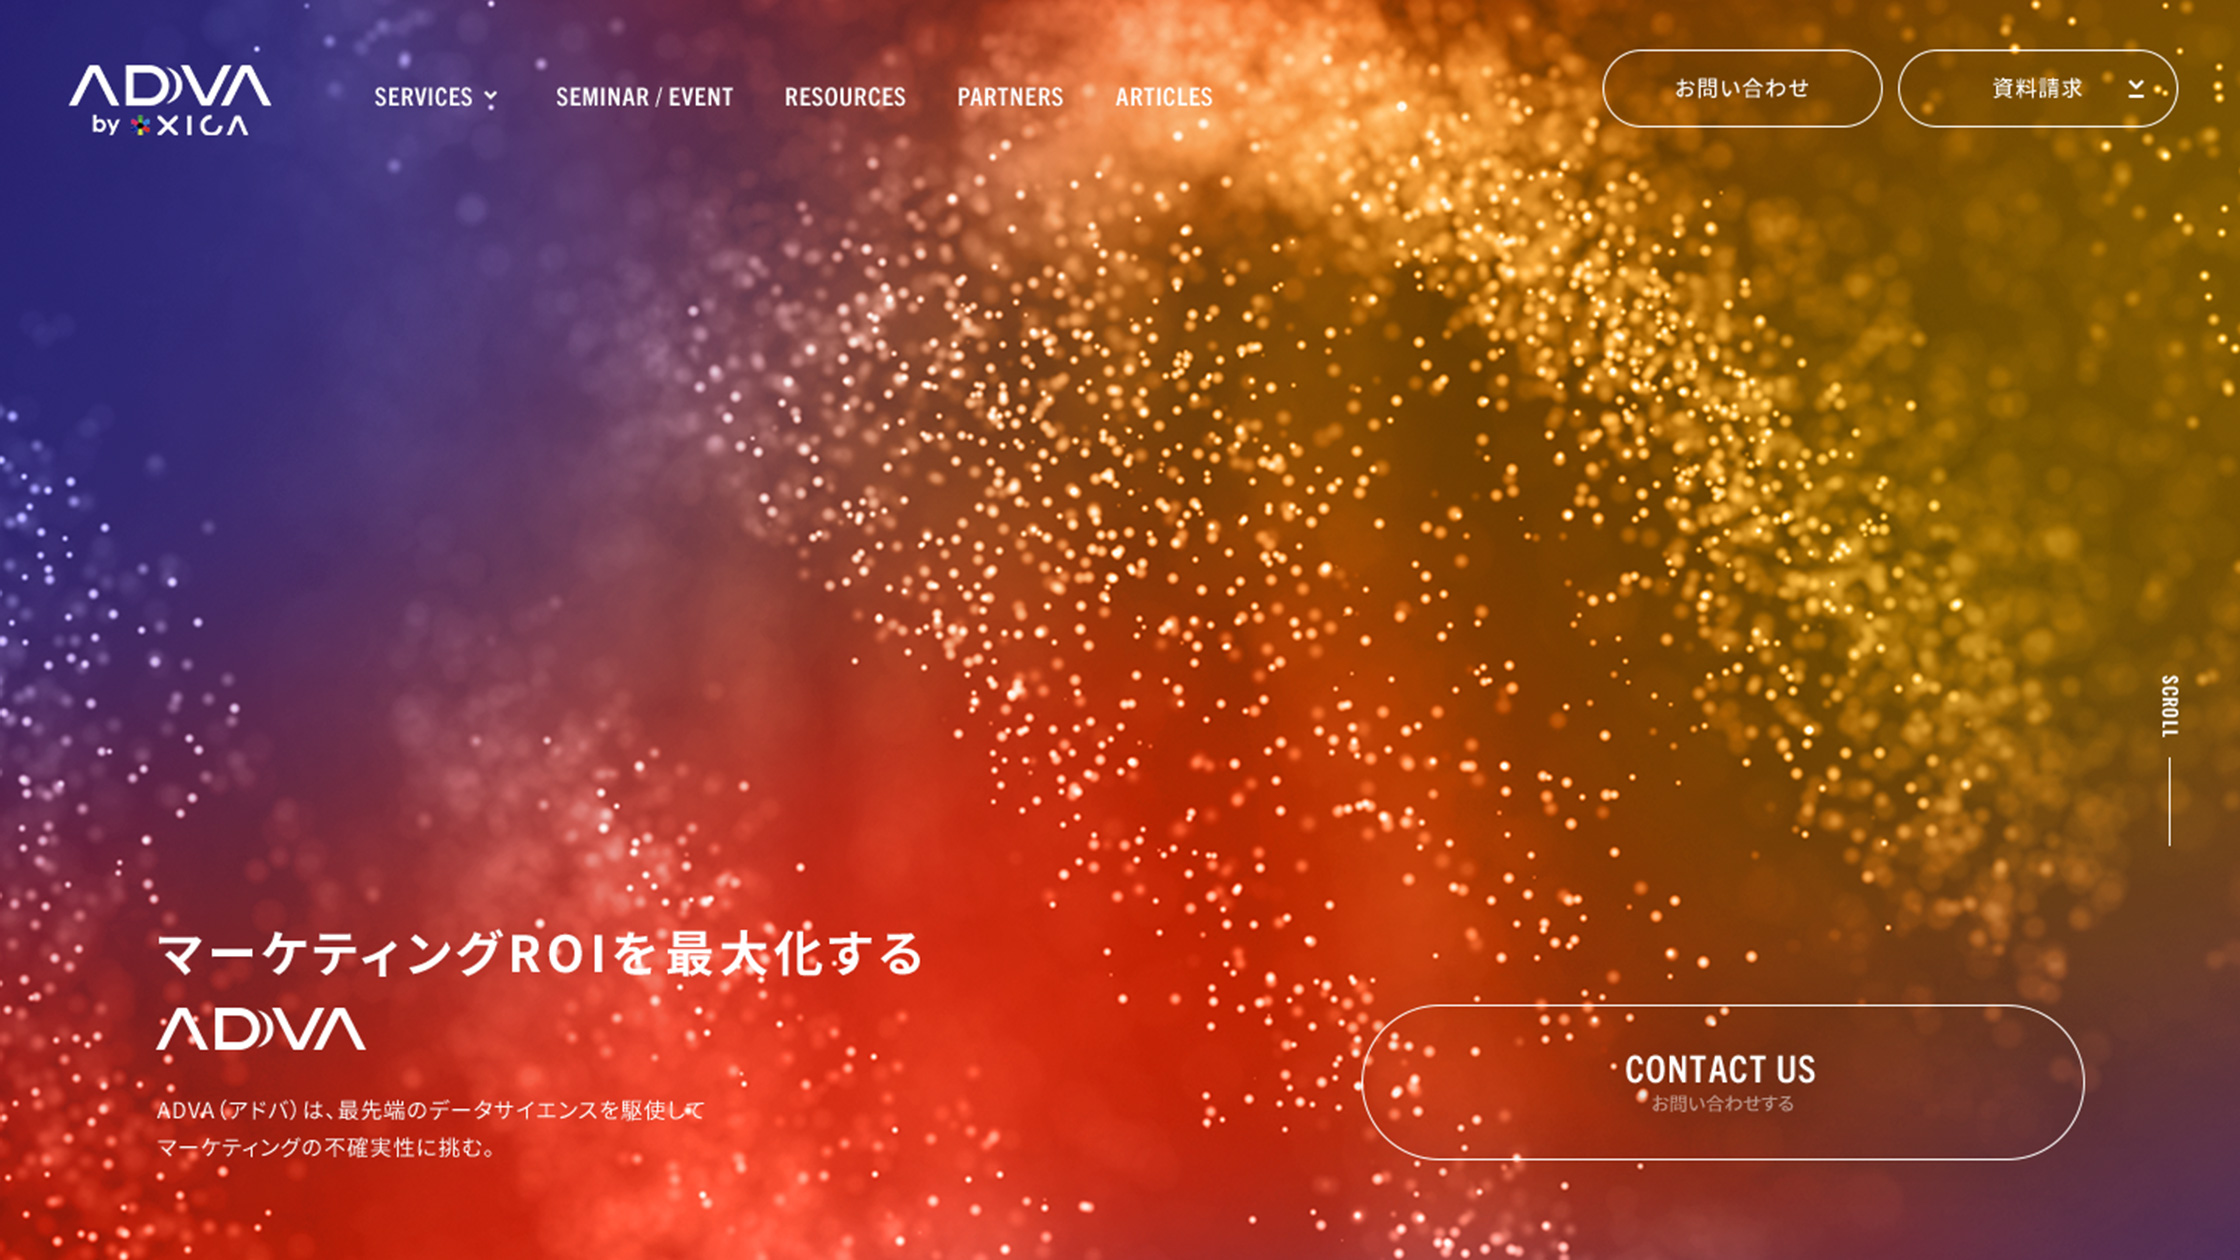The height and width of the screenshot is (1260, 2240).
Task: Expand the 資料請求 dropdown arrow
Action: click(2136, 89)
